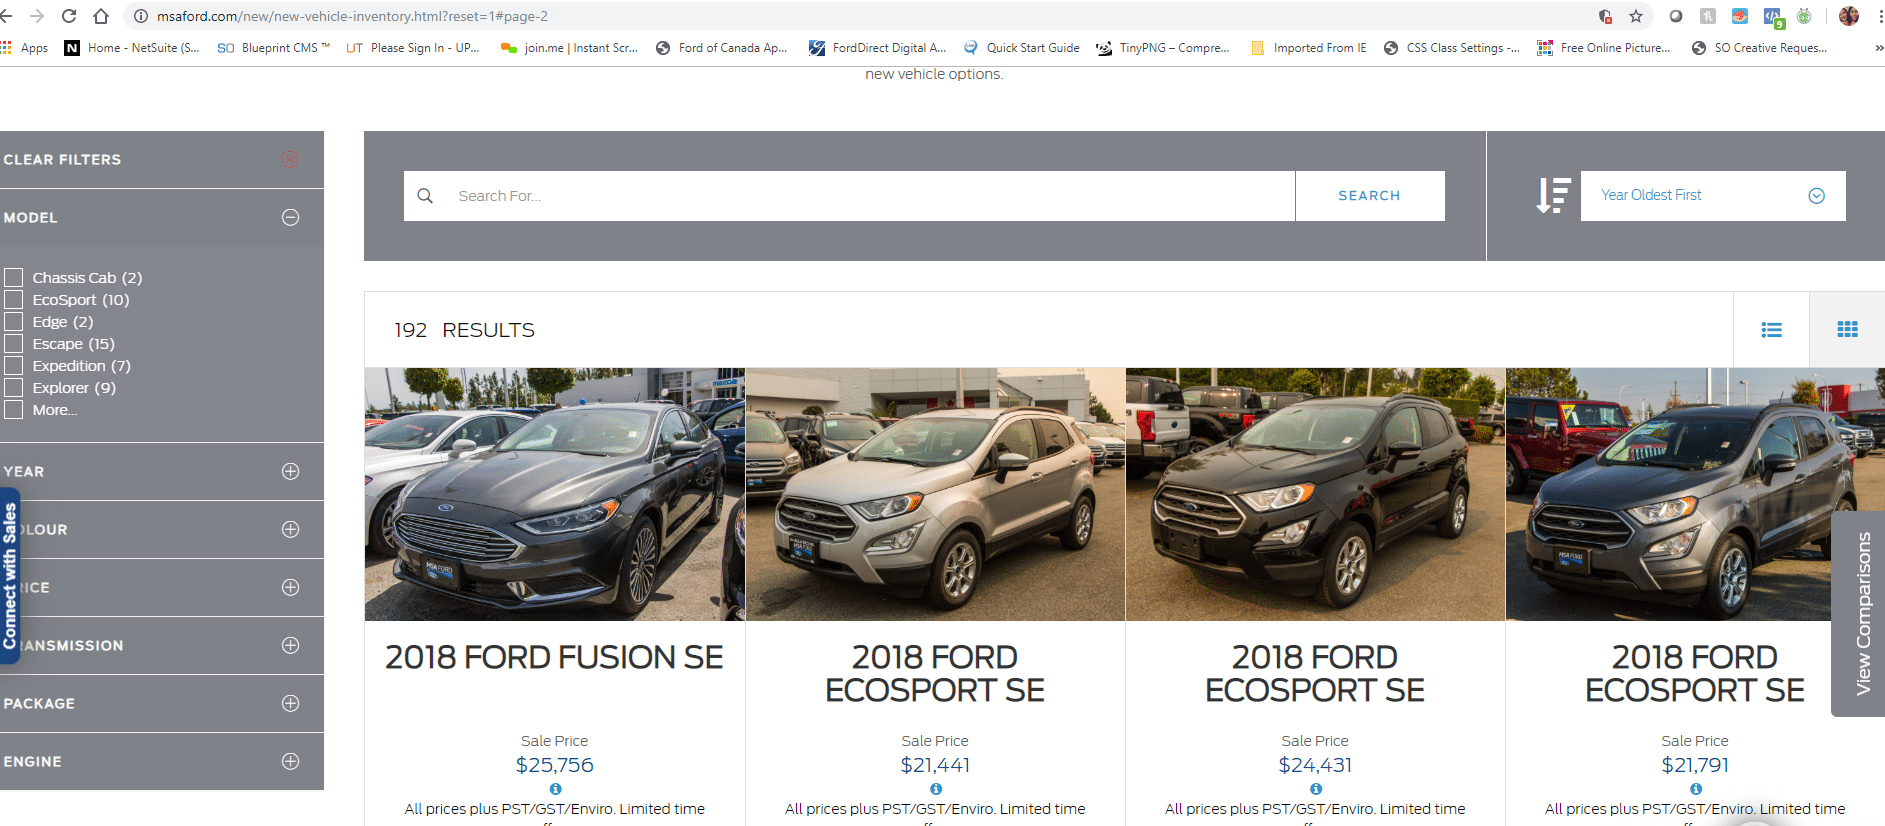Bookmark this page with star icon

coord(1636,16)
